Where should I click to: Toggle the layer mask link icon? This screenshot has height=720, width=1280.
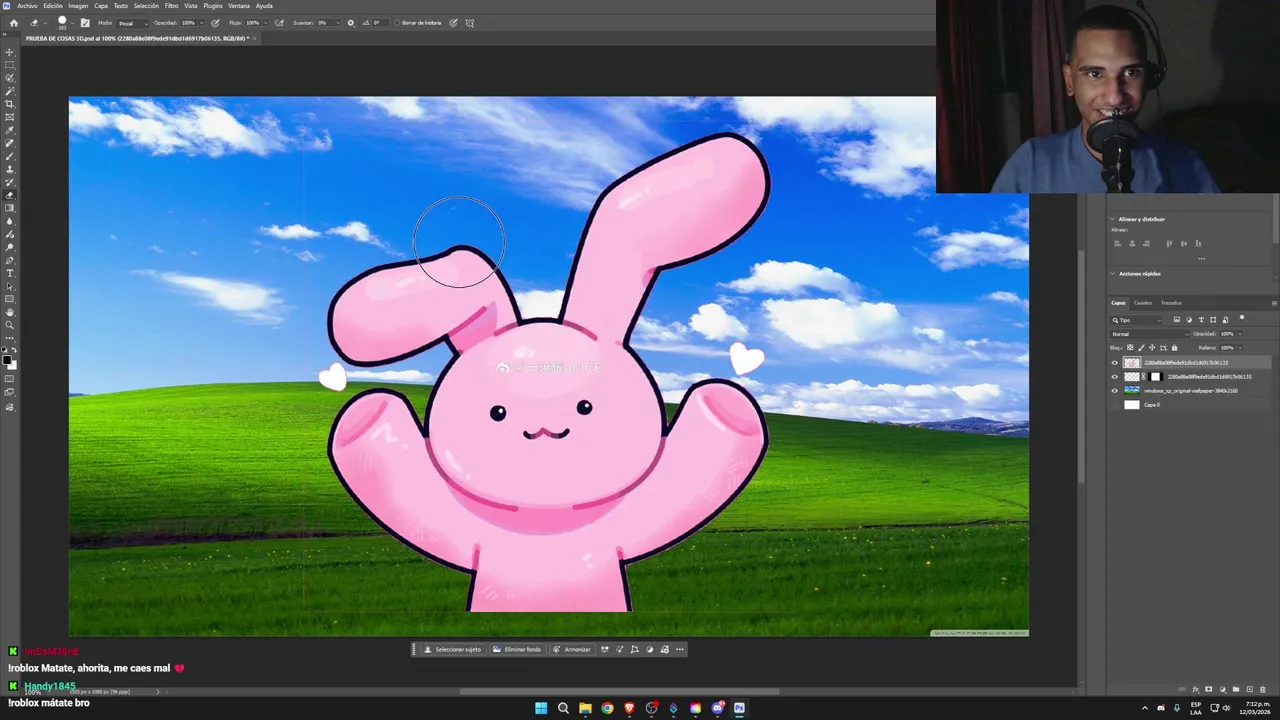[x=1144, y=377]
